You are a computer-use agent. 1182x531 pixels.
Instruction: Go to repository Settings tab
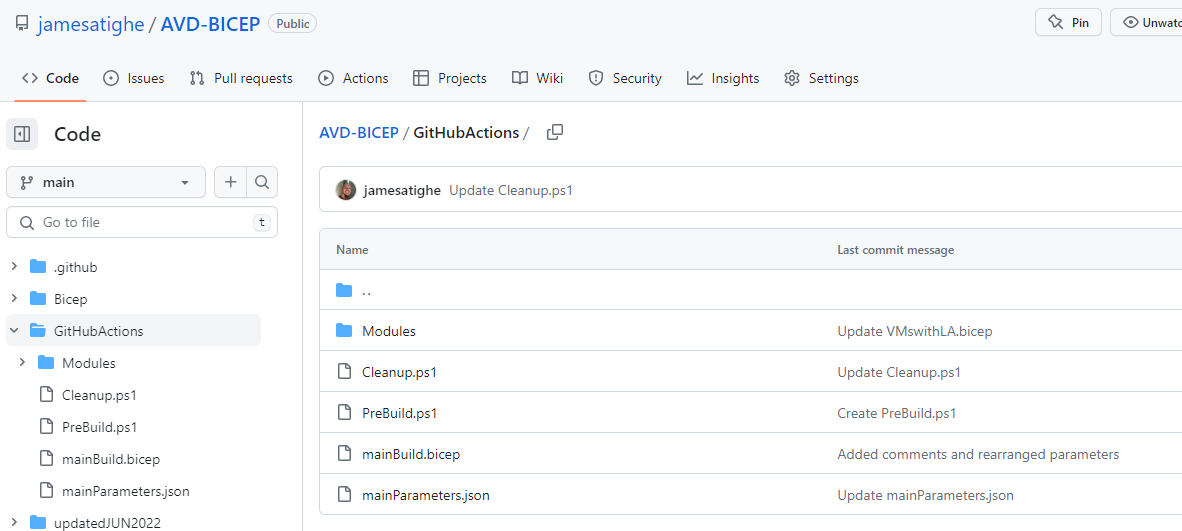point(821,78)
